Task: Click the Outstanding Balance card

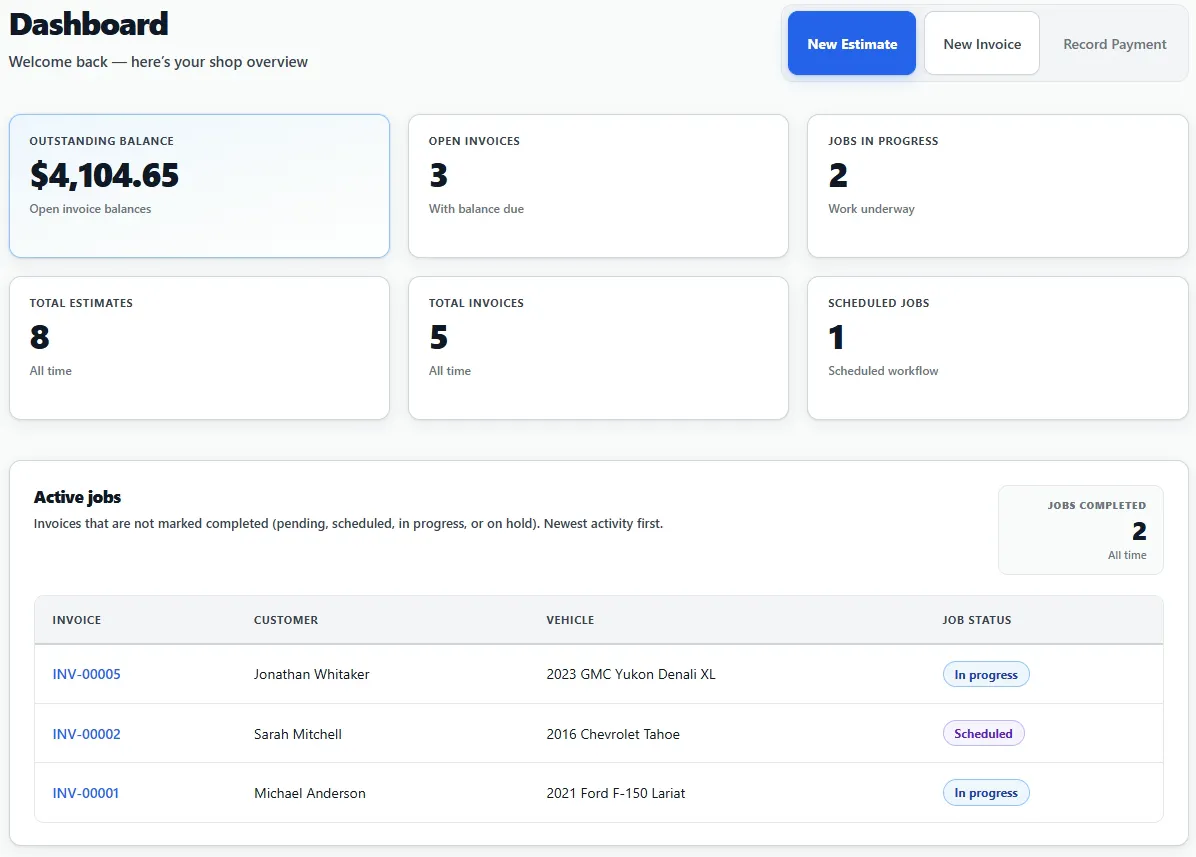Action: coord(199,186)
